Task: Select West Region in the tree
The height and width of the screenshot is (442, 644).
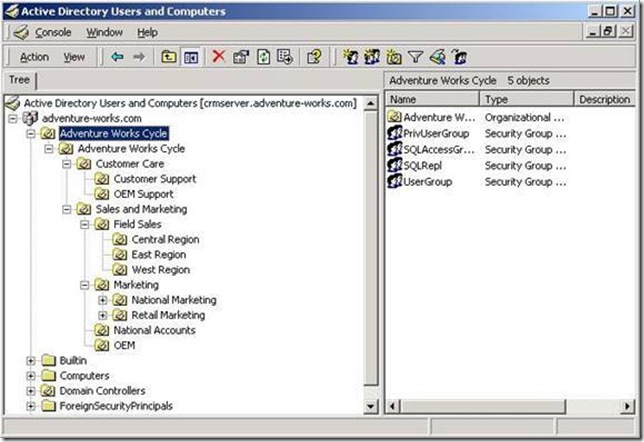Action: 161,270
